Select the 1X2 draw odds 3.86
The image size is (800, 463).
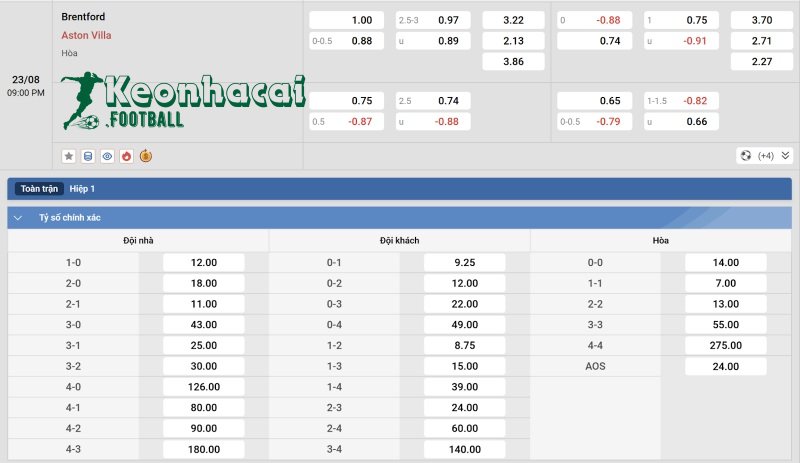[513, 61]
